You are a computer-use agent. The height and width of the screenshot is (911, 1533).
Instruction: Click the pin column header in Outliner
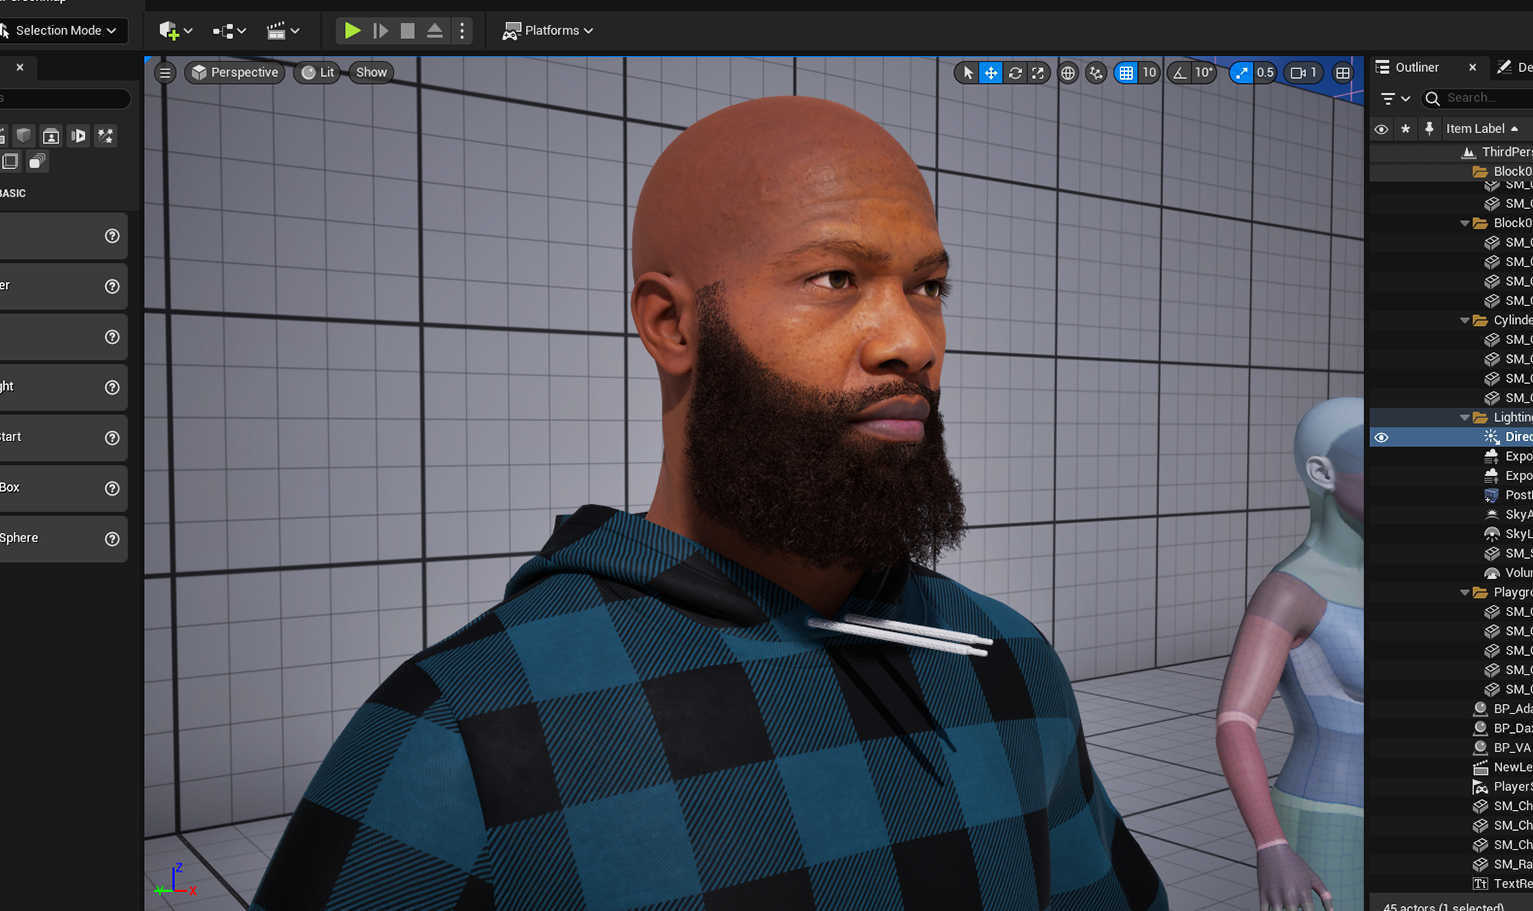pyautogui.click(x=1429, y=129)
